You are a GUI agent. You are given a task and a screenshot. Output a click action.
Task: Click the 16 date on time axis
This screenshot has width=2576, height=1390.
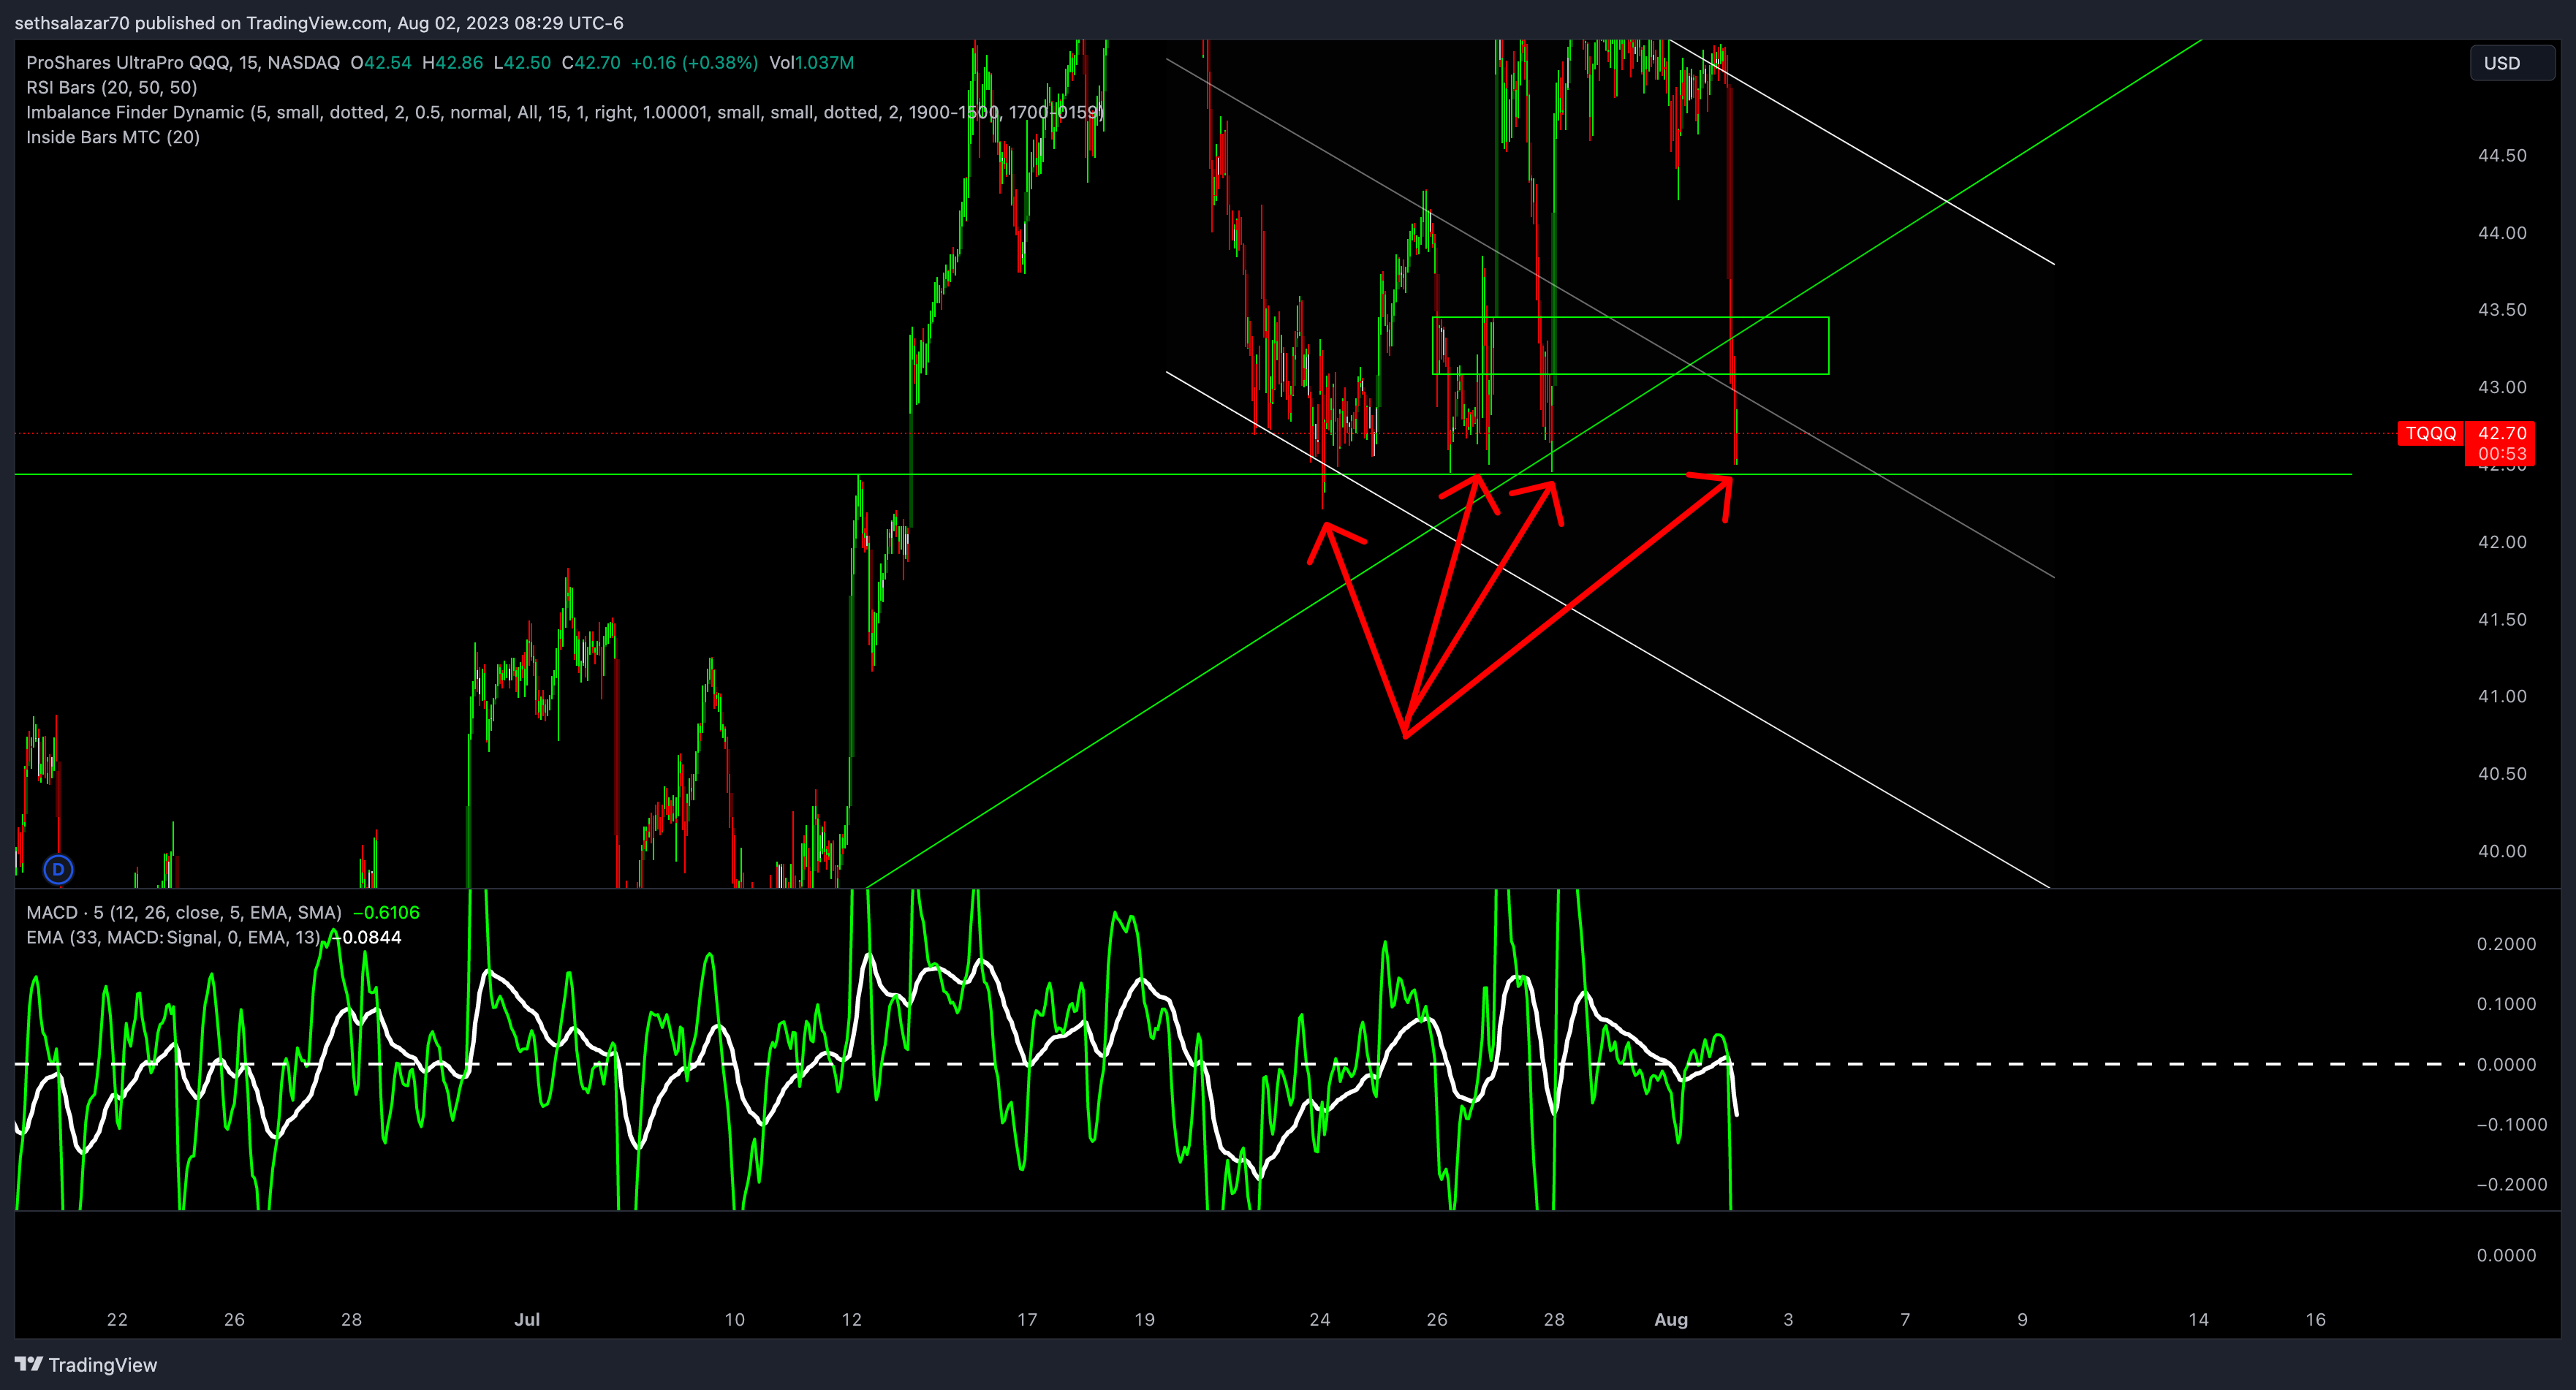(x=2315, y=1319)
